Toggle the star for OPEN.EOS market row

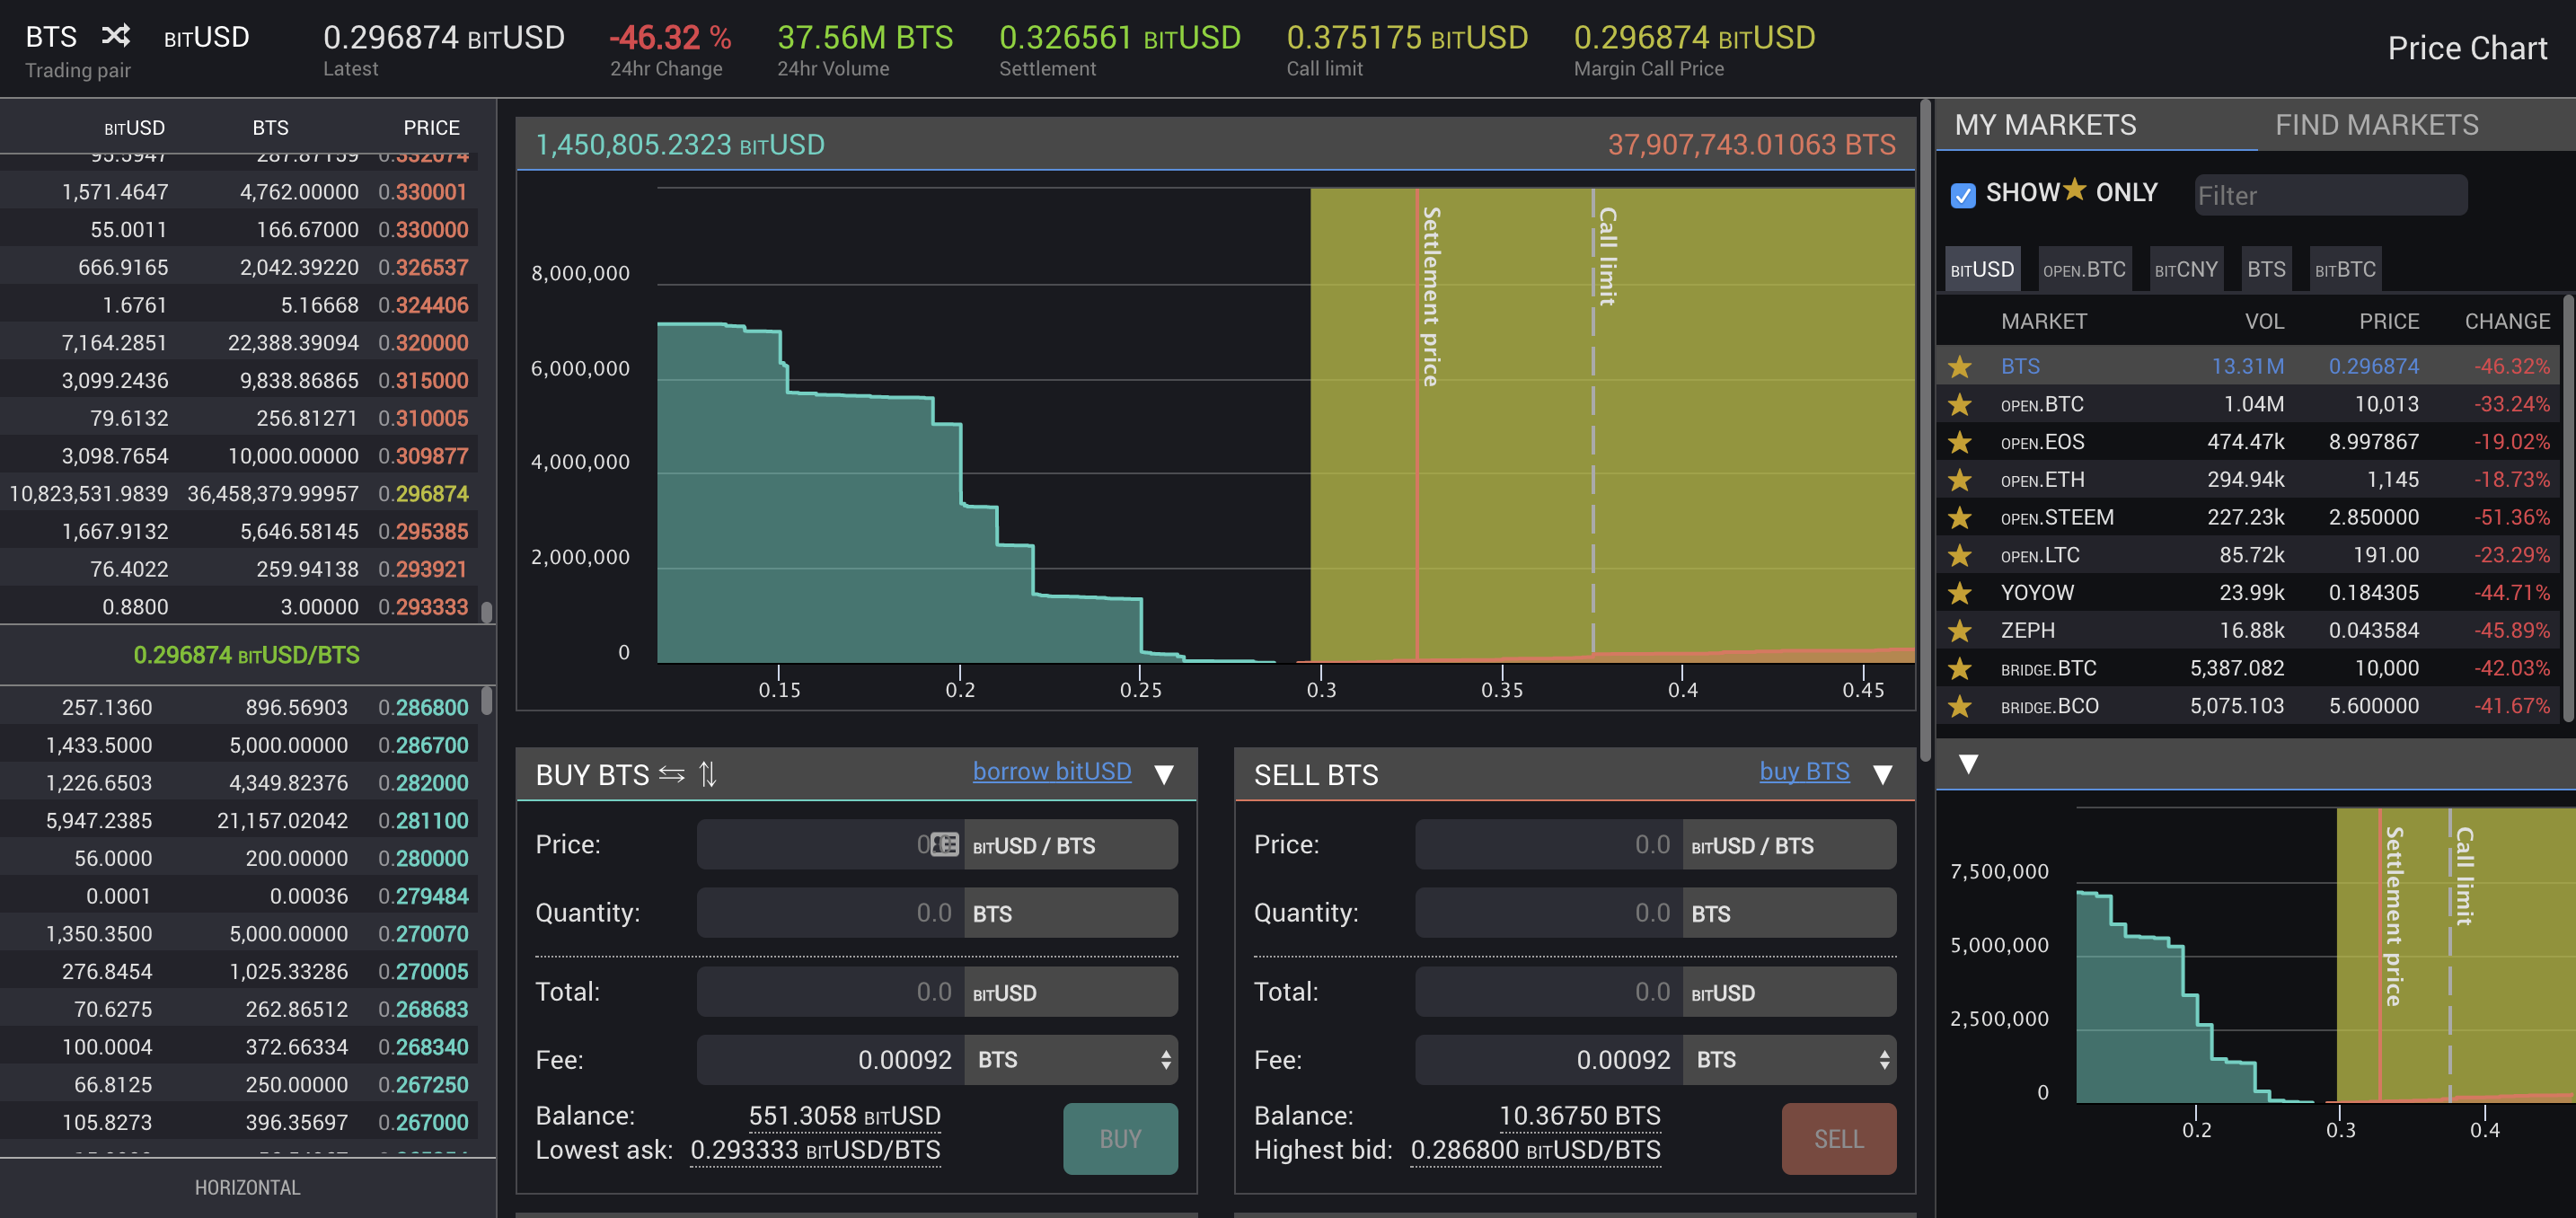click(1960, 442)
